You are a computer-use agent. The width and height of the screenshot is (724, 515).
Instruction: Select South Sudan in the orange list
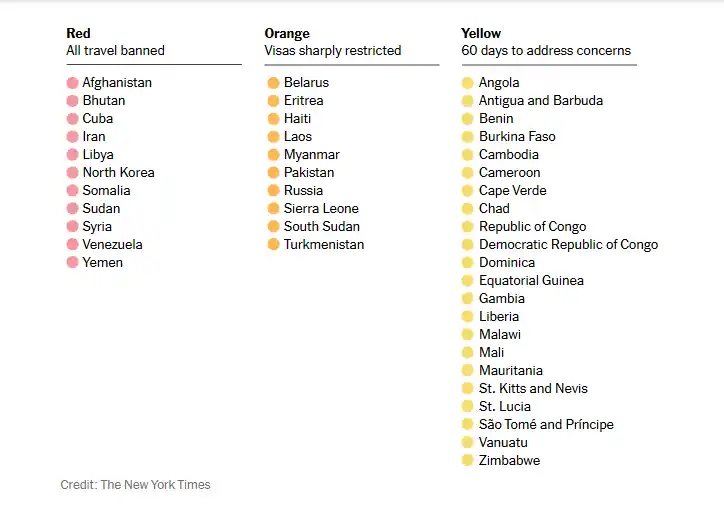321,227
